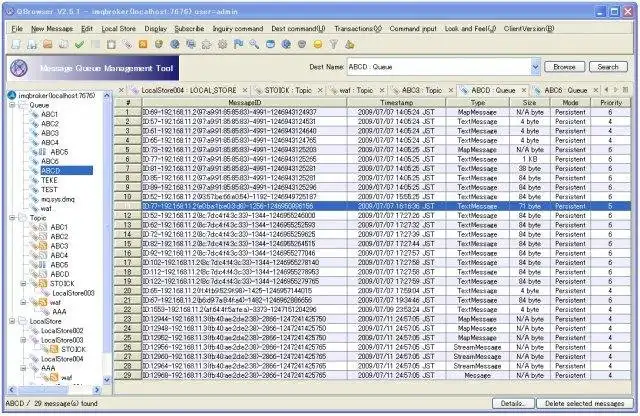
Task: Click the gear settings toolbar icon
Action: click(222, 44)
